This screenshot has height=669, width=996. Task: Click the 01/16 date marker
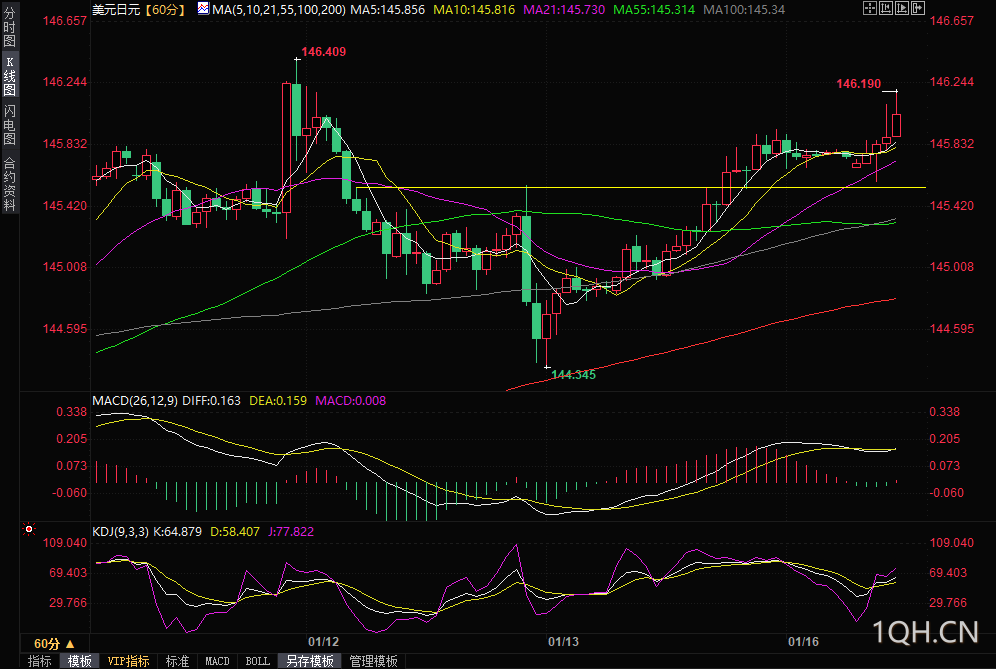[803, 642]
